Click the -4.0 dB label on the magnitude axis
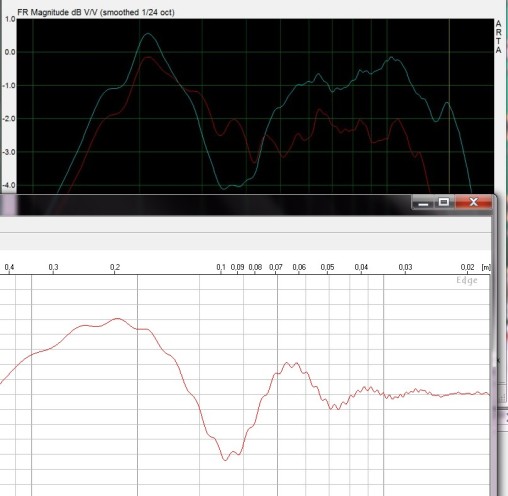The image size is (508, 496). [9, 185]
